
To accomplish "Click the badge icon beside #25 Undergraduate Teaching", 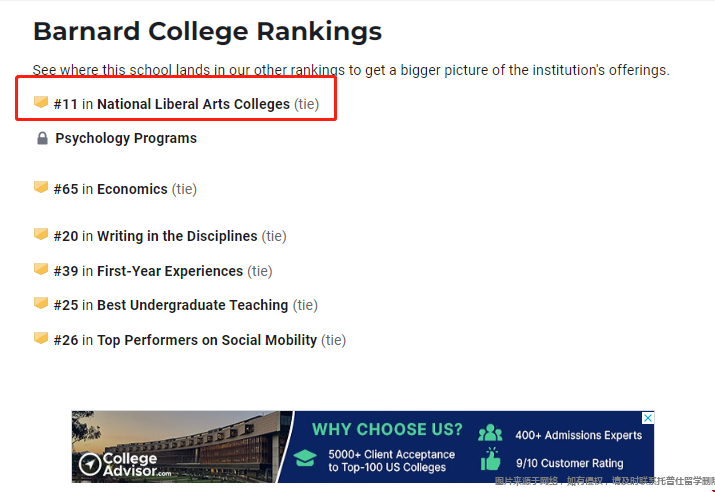I will coord(41,303).
